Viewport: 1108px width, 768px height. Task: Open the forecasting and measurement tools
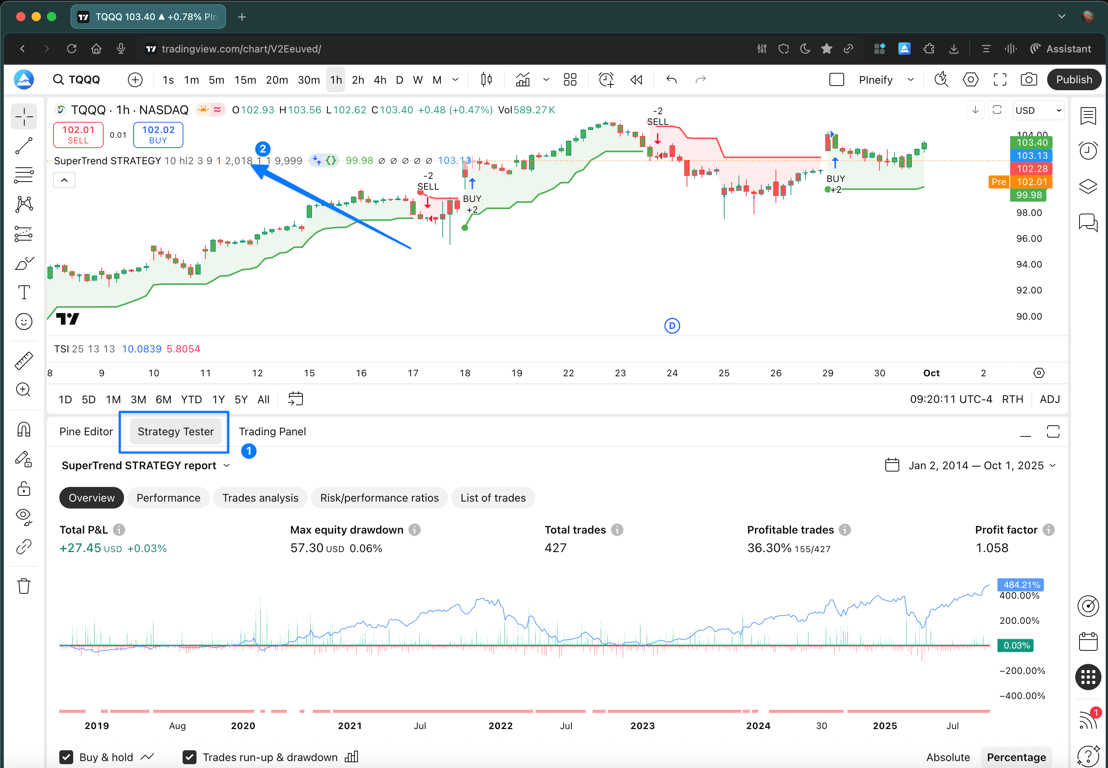[24, 233]
